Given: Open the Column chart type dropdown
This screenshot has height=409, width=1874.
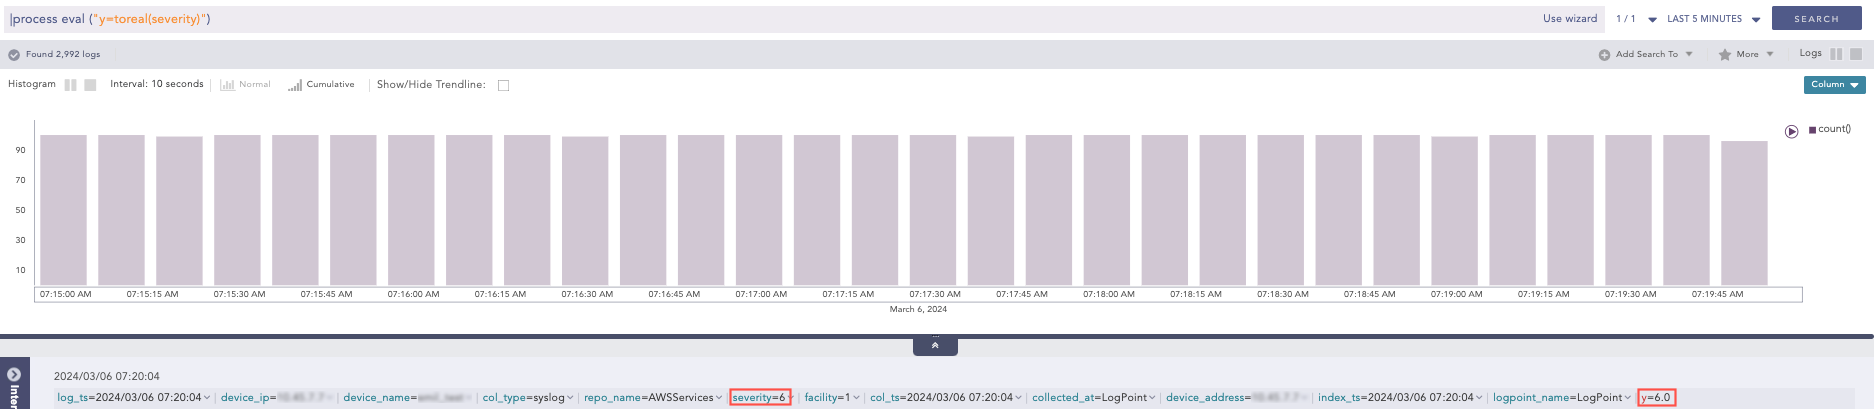Looking at the screenshot, I should point(1834,85).
